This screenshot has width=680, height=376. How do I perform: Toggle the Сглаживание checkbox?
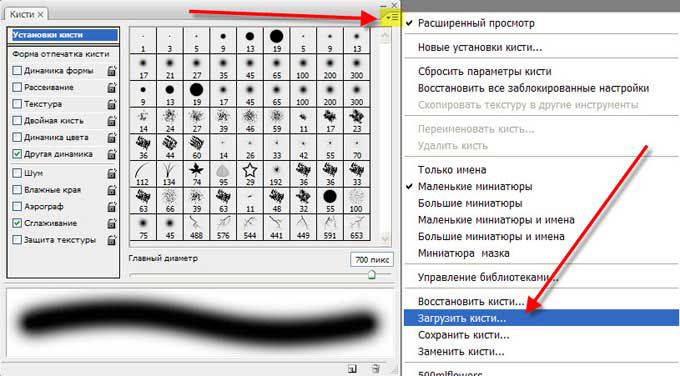pos(17,223)
